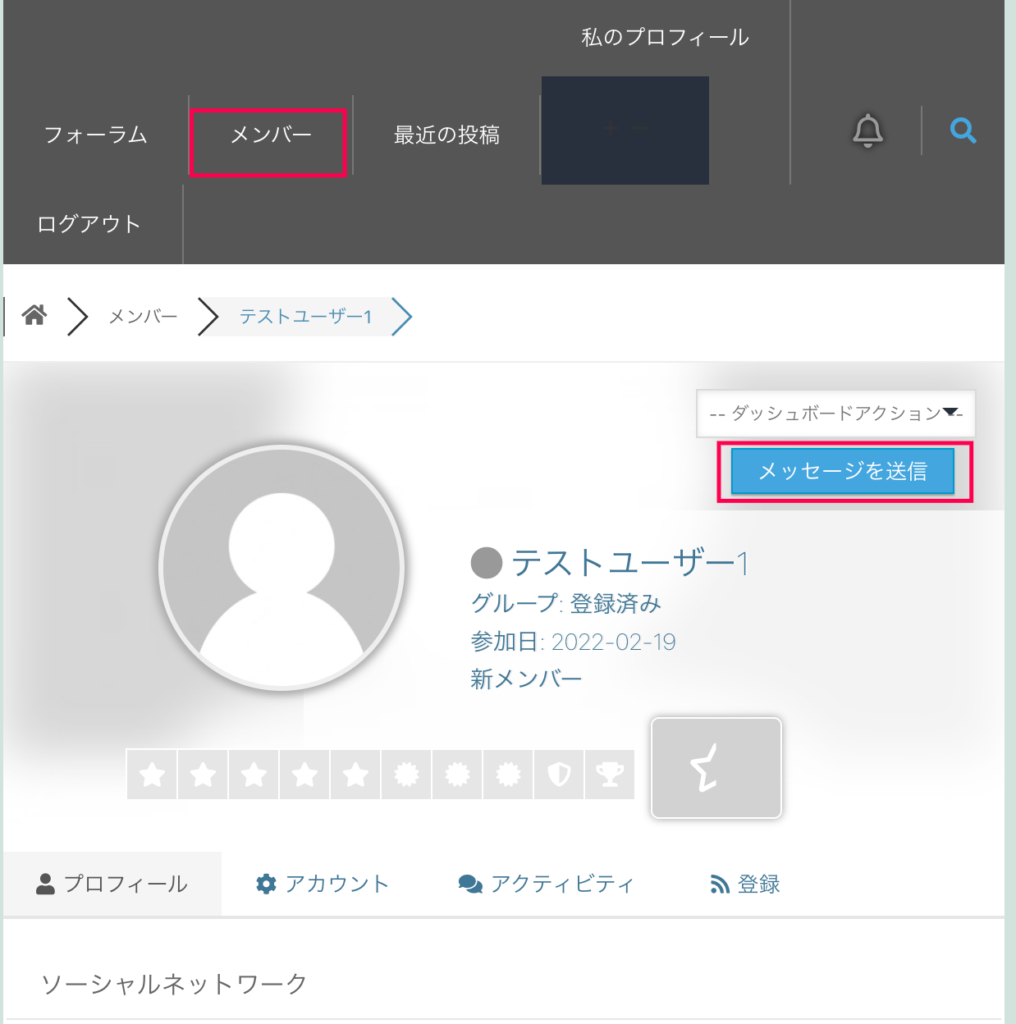Click the 新メンバー title text
This screenshot has height=1024, width=1016.
tap(526, 679)
